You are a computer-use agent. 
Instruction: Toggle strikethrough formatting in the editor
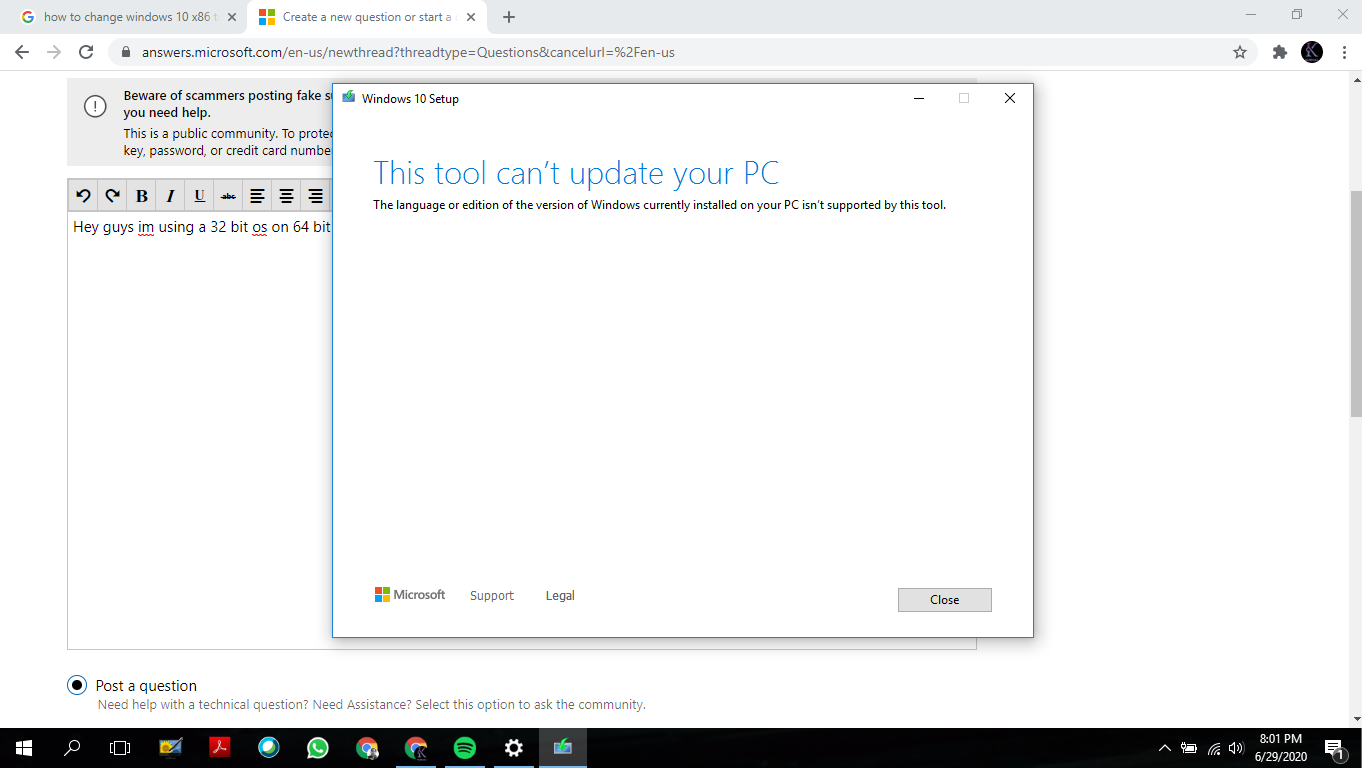point(228,195)
